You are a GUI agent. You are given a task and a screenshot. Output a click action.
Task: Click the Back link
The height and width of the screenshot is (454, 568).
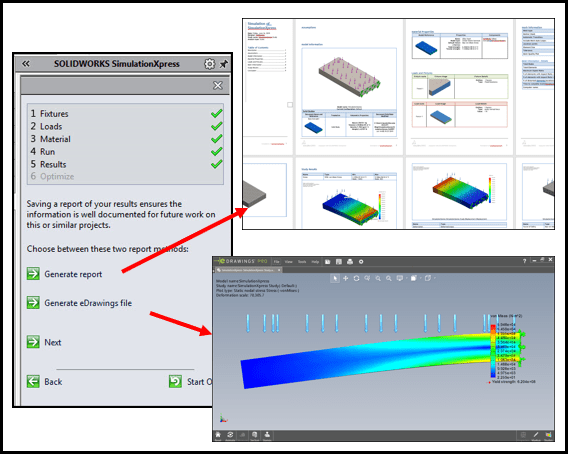tap(53, 382)
